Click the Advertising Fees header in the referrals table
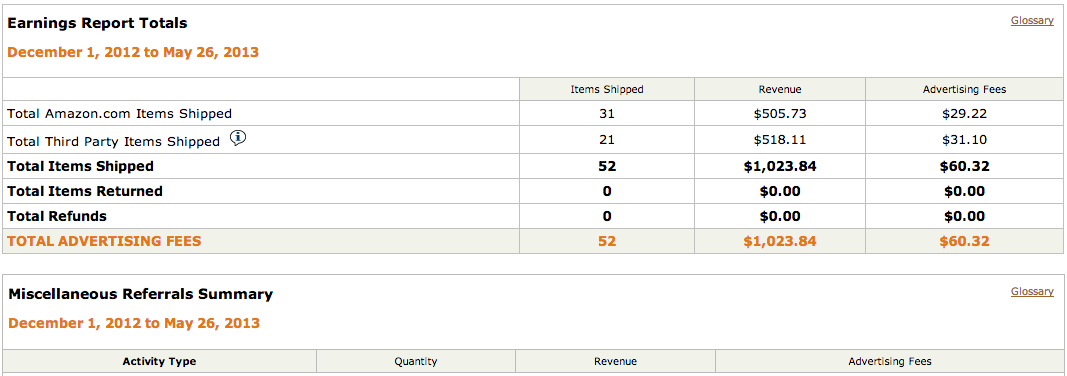Viewport: 1067px width, 376px height. pos(890,362)
